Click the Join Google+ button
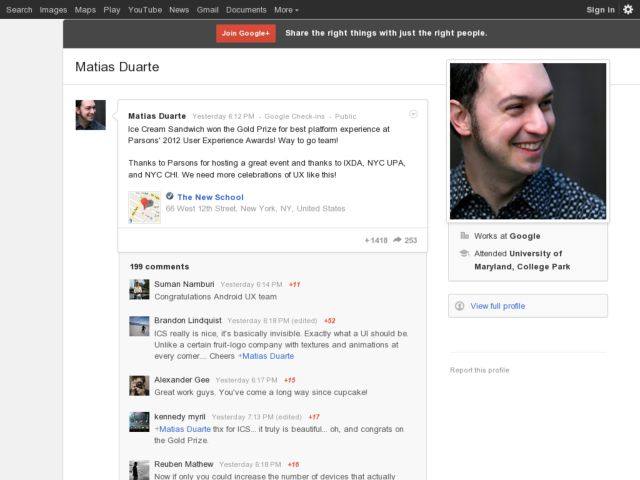Screen dimensions: 640x480 tap(245, 33)
